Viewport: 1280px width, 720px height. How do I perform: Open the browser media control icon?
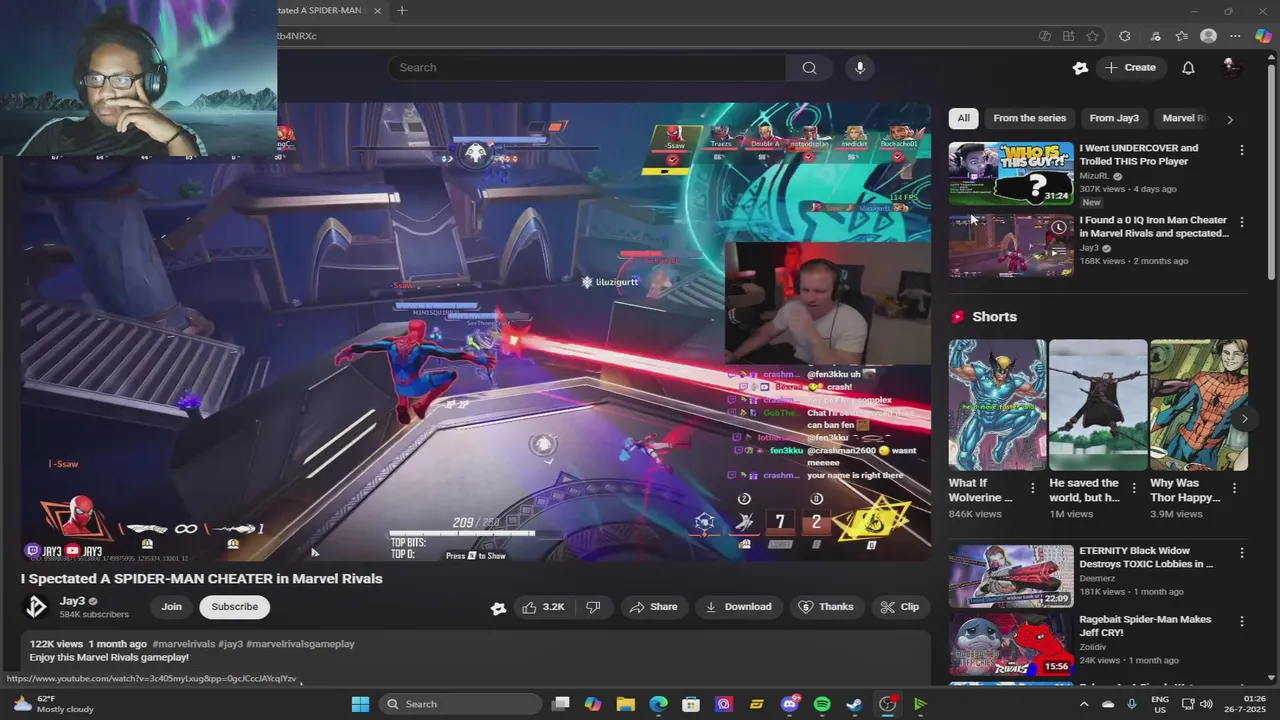[1156, 36]
